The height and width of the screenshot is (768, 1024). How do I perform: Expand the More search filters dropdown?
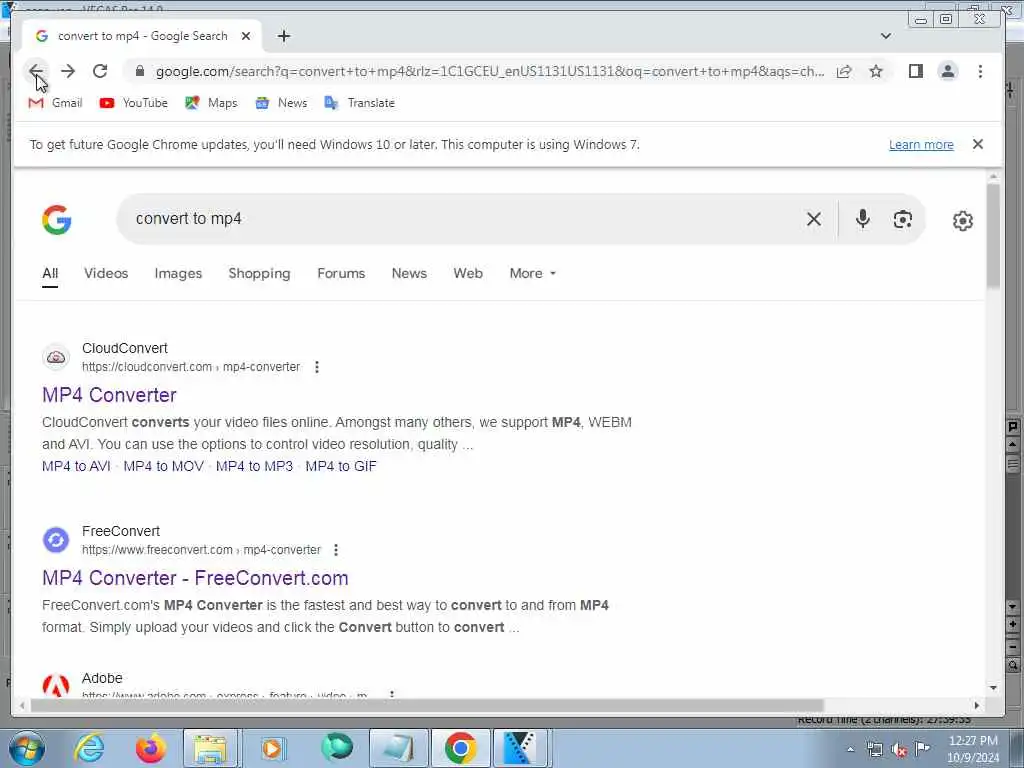[532, 274]
